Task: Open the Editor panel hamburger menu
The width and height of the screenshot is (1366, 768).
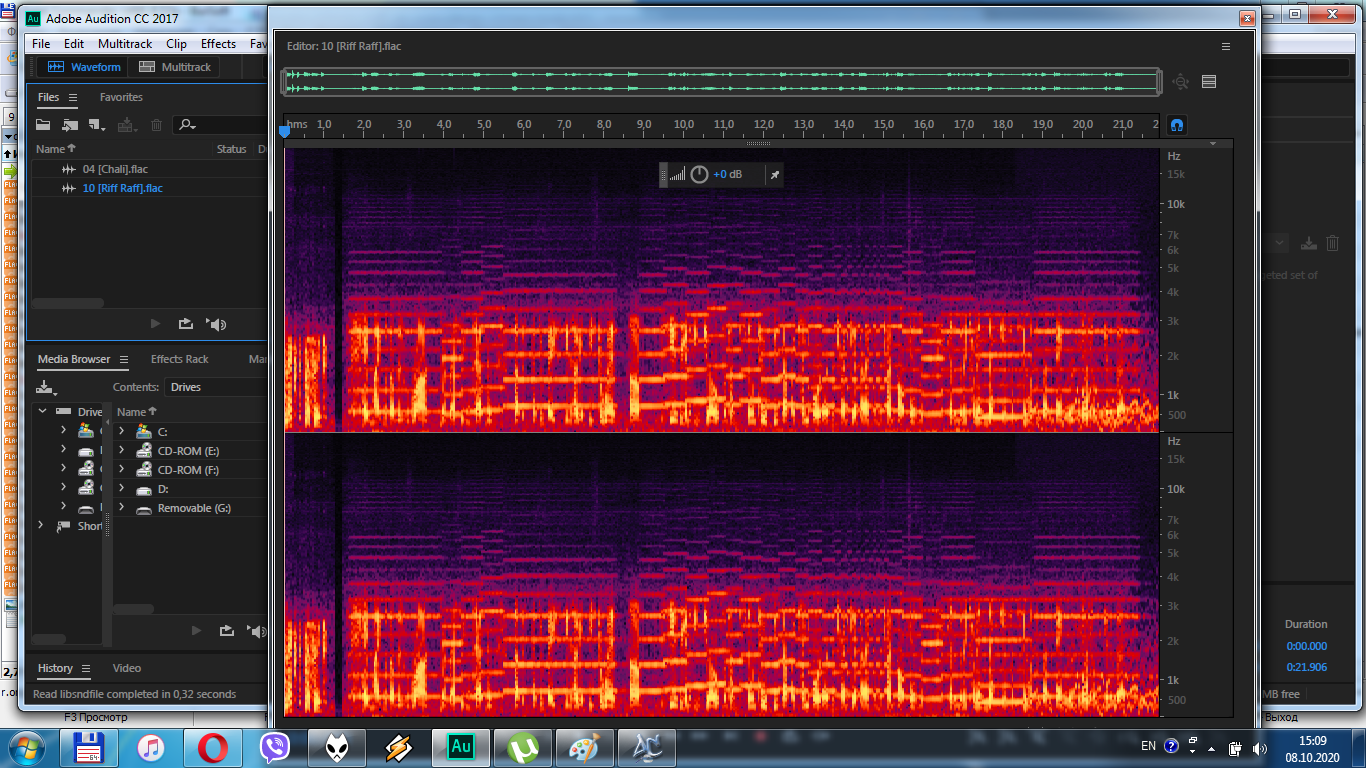Action: [x=1226, y=46]
